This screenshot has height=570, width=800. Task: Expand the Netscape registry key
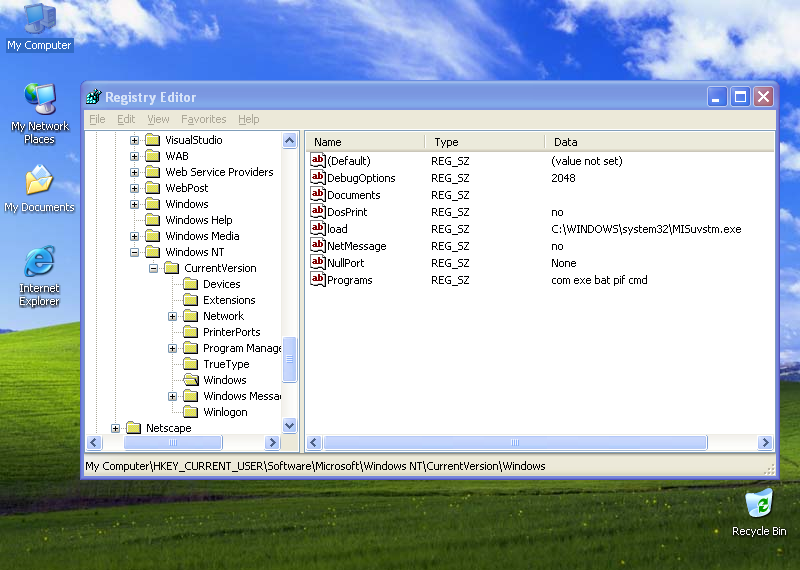(x=116, y=428)
